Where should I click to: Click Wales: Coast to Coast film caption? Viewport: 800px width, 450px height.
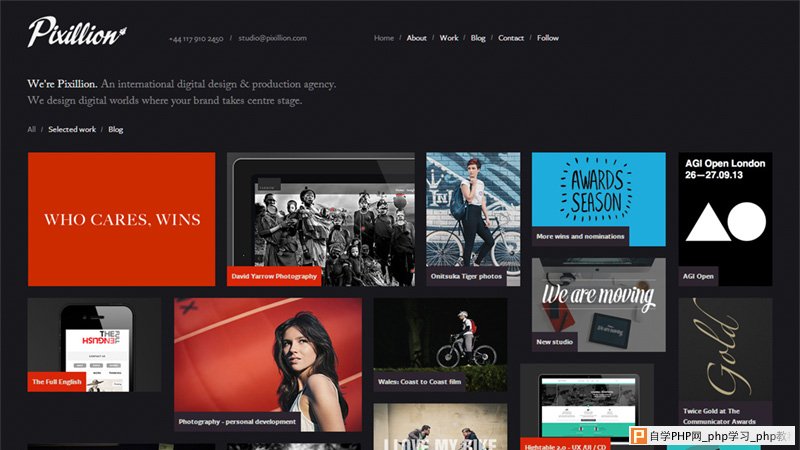[419, 382]
